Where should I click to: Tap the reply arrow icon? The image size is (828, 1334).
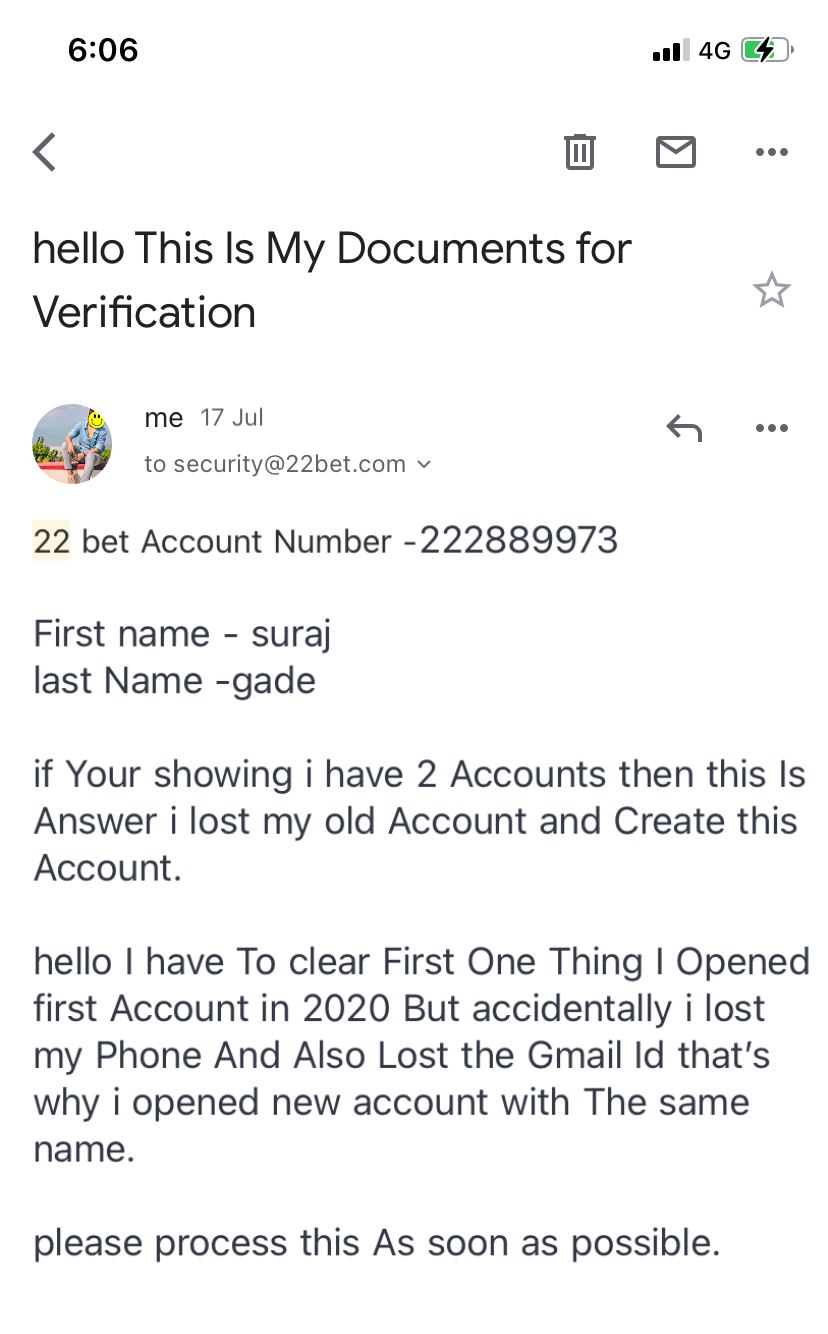[684, 429]
